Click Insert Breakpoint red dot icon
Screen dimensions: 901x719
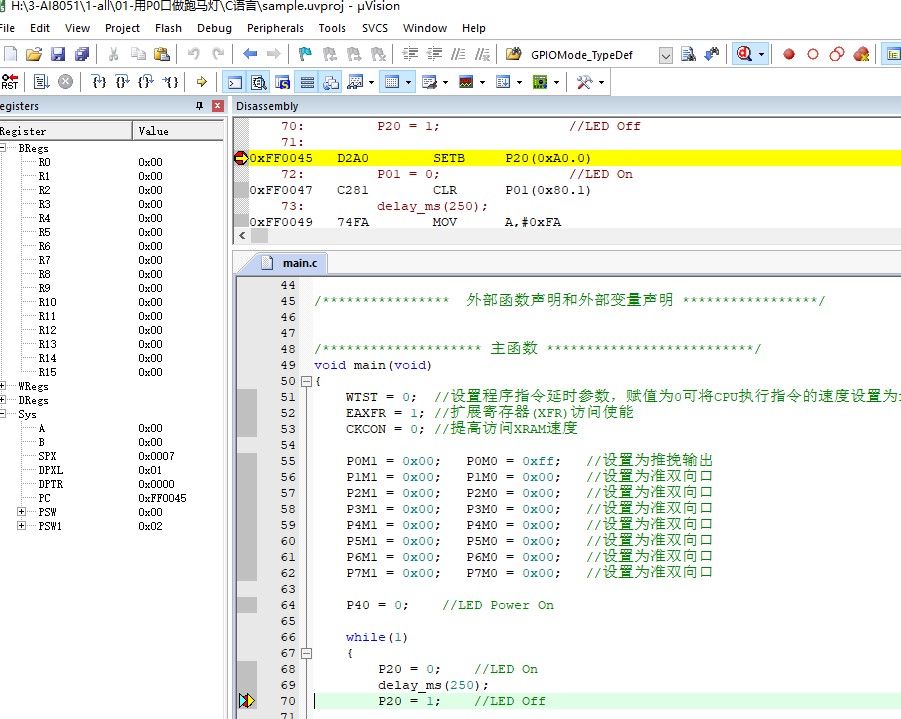tap(789, 54)
